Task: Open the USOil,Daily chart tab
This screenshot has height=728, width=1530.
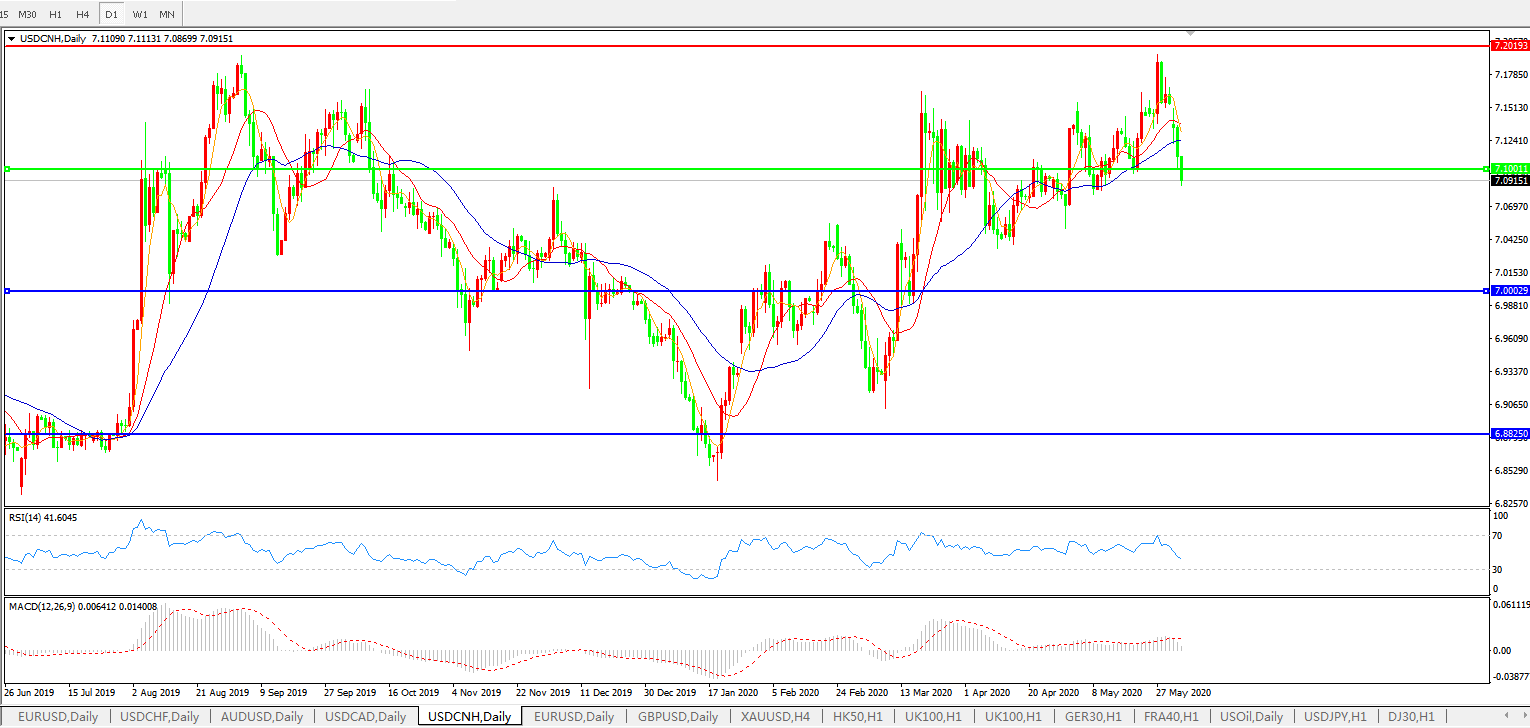Action: pos(1253,717)
